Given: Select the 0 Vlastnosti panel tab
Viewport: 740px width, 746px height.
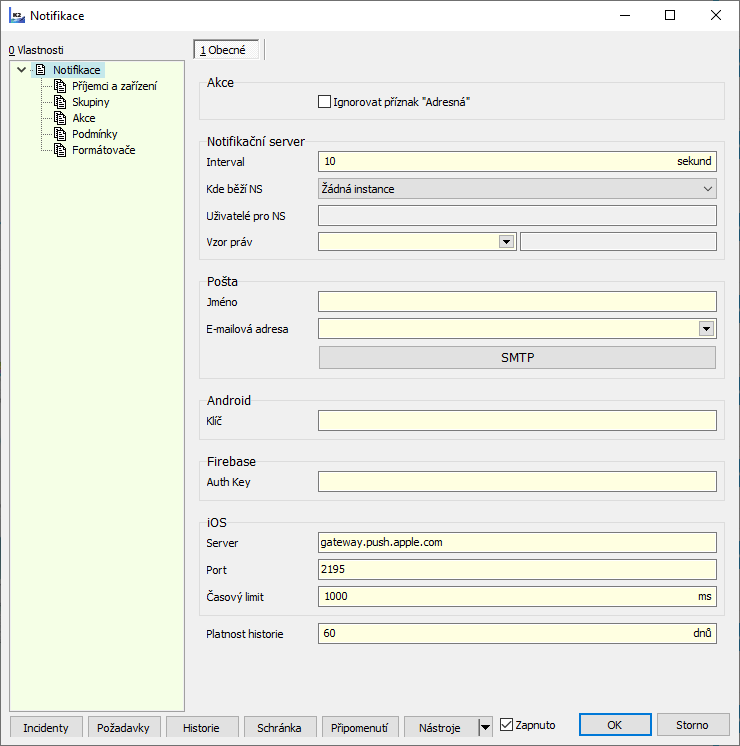Looking at the screenshot, I should tap(36, 50).
